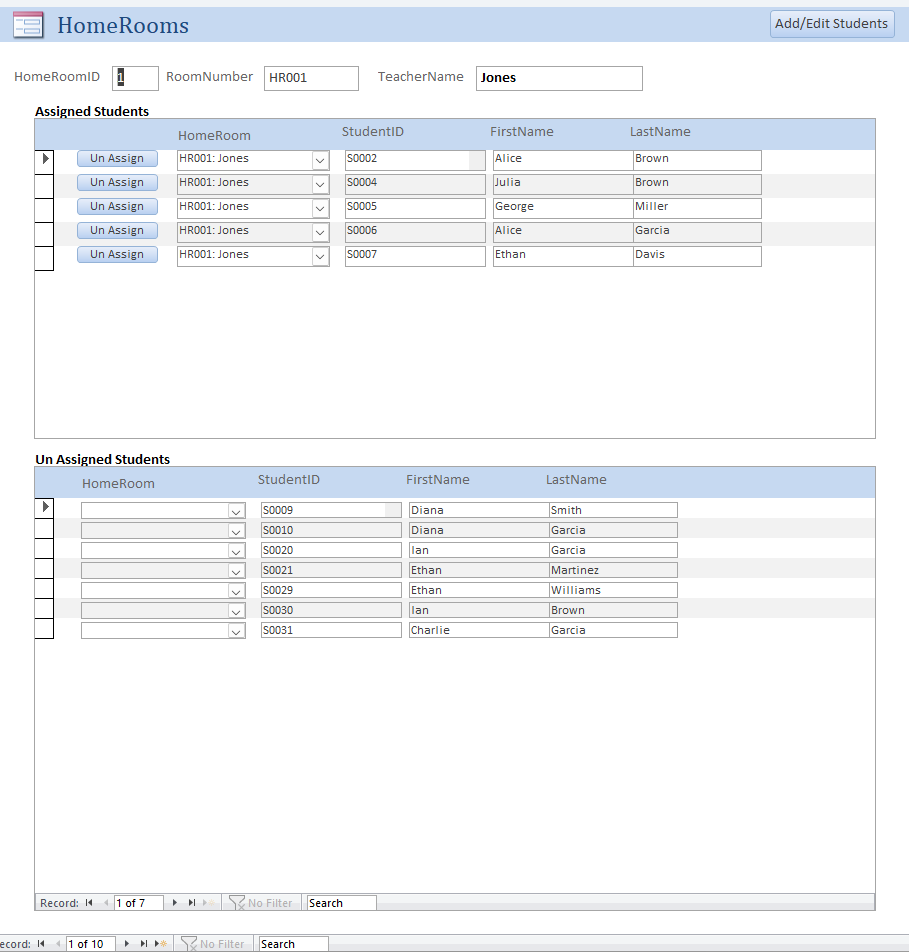Un Assign student Alice Garcia
The height and width of the screenshot is (952, 909).
point(117,231)
